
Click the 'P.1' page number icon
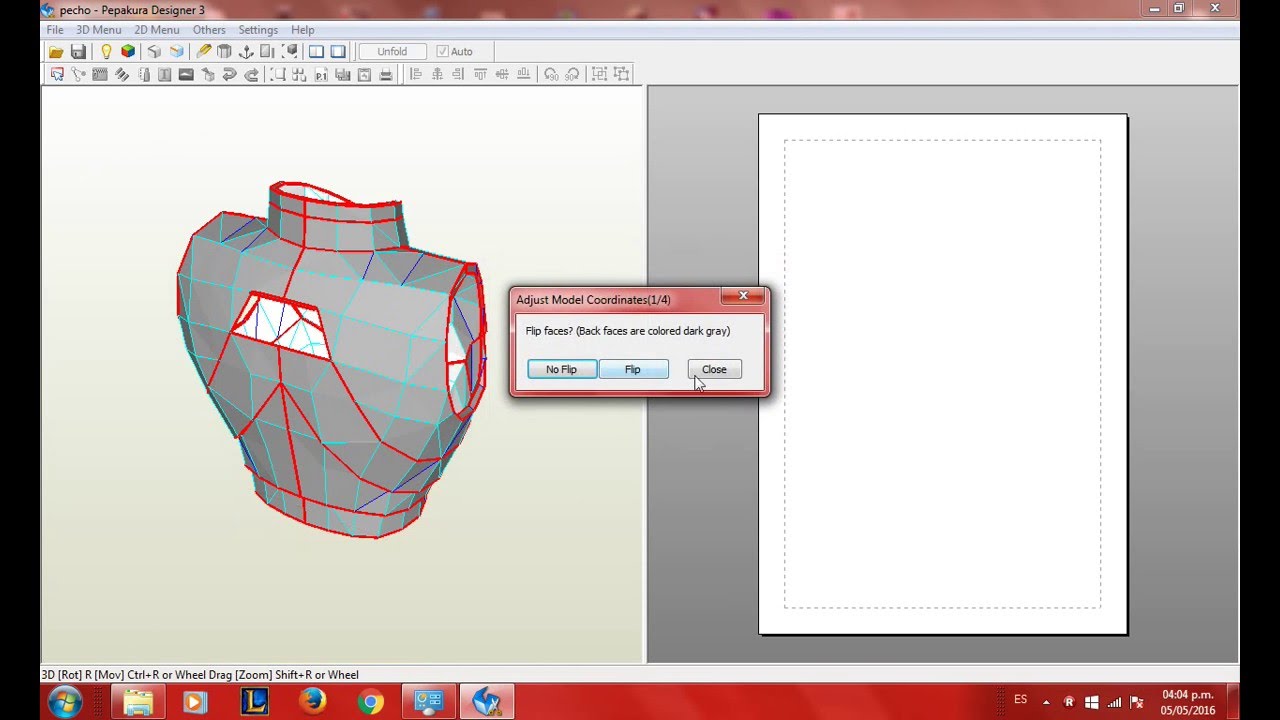(321, 74)
